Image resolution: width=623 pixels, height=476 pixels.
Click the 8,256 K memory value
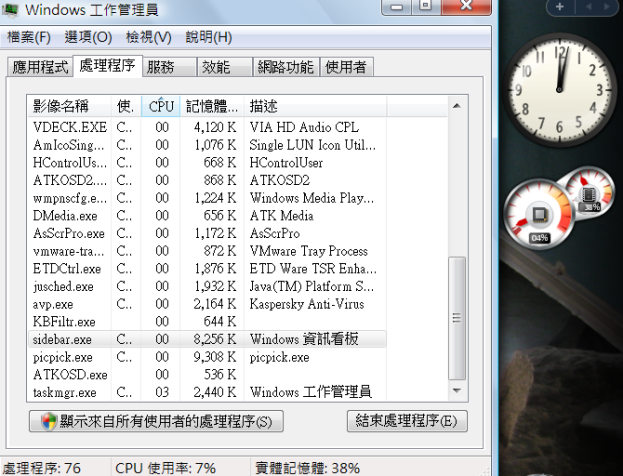click(x=215, y=339)
